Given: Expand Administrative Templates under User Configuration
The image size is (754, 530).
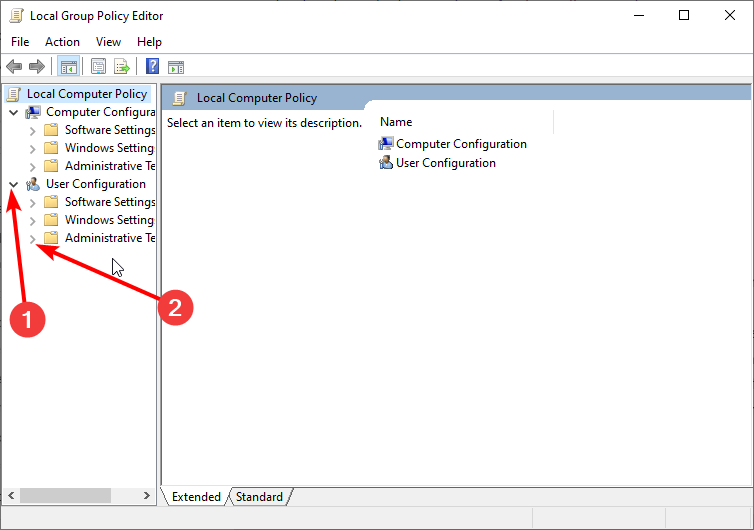Looking at the screenshot, I should [32, 239].
